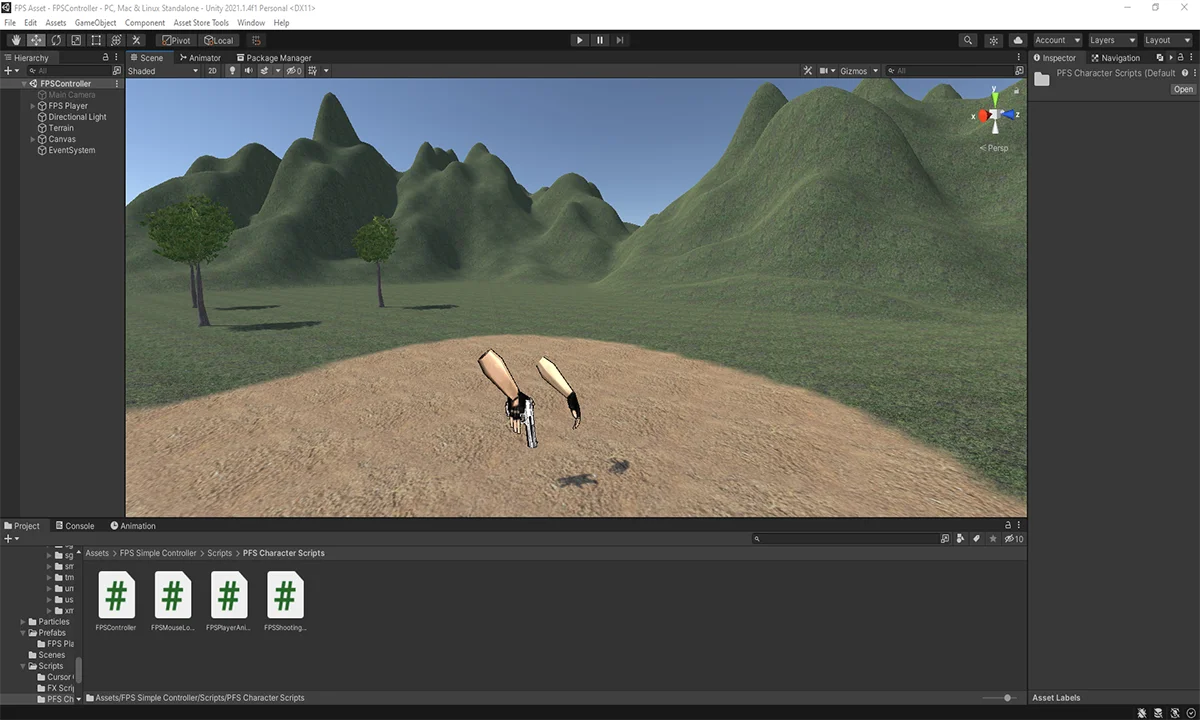1200x720 pixels.
Task: Click the bug debug icon in status bar
Action: click(x=1142, y=713)
